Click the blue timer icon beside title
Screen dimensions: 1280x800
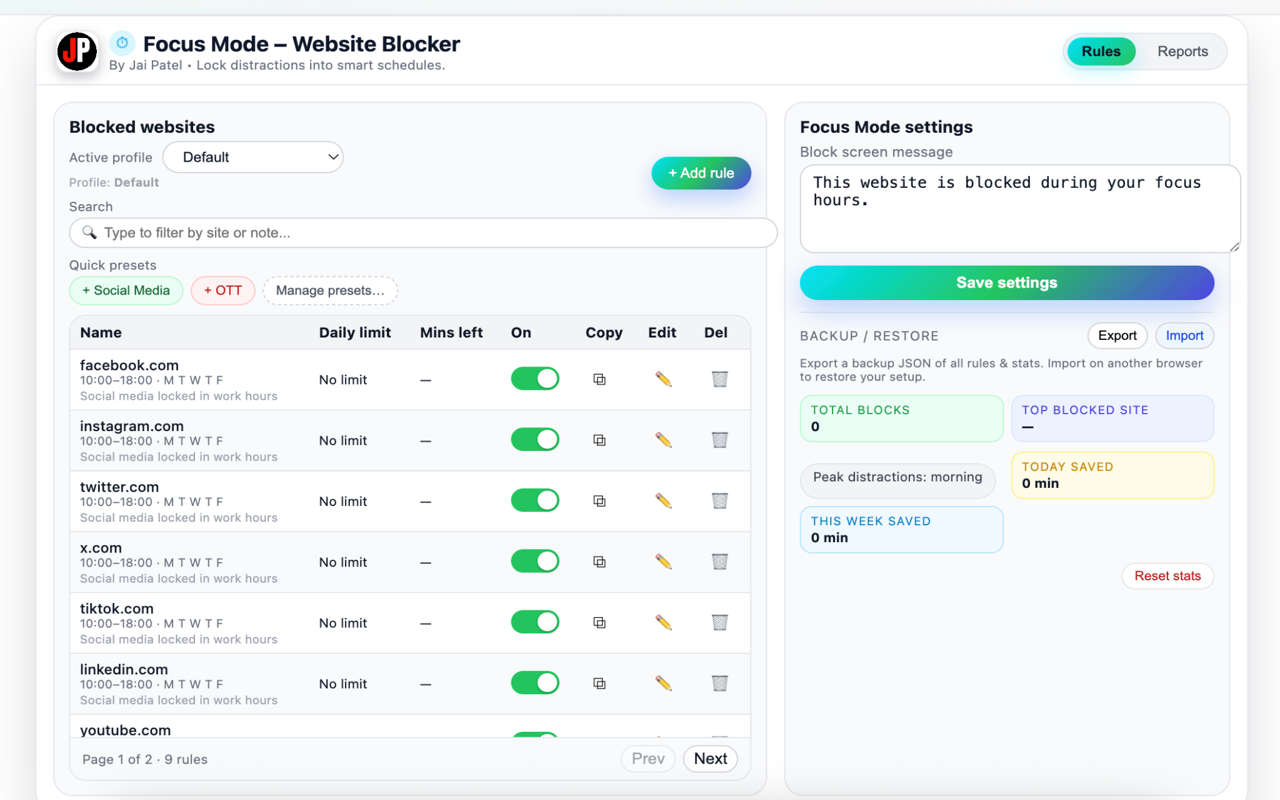click(122, 43)
